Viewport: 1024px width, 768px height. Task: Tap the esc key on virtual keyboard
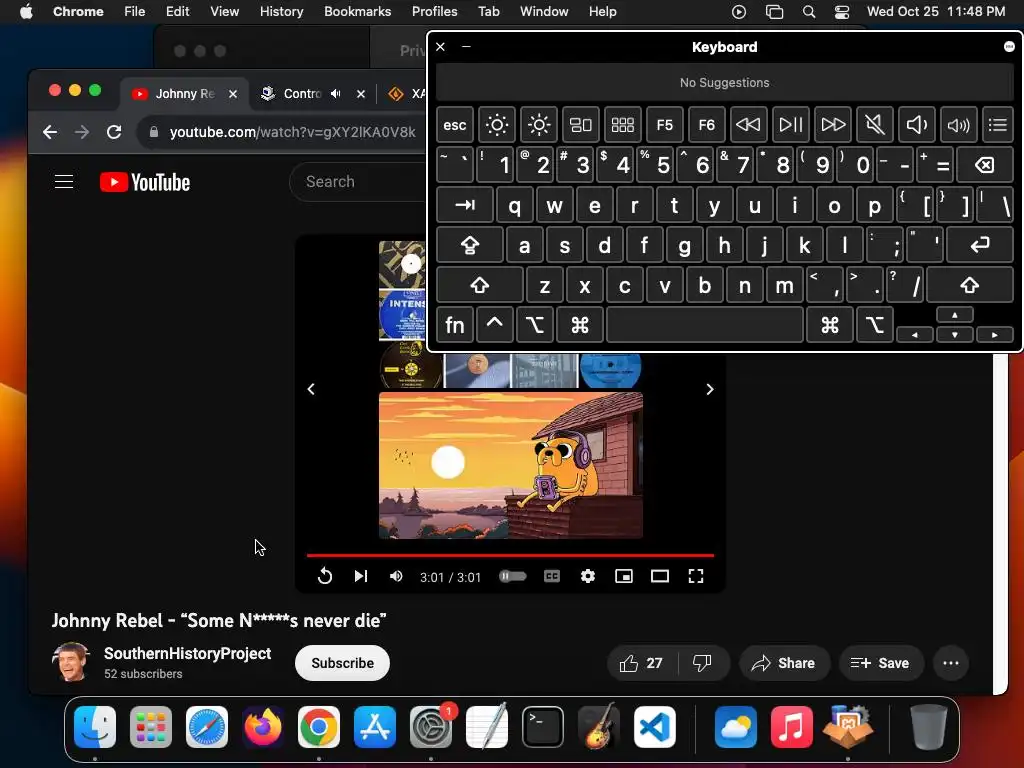tap(455, 125)
